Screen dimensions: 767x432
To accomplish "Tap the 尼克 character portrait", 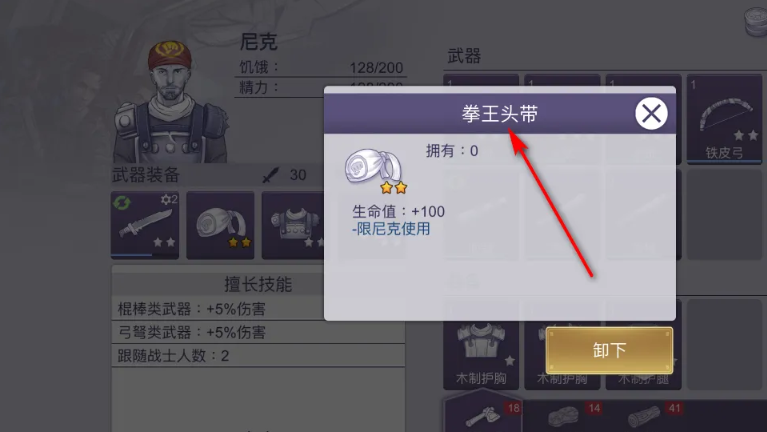I will [x=170, y=102].
